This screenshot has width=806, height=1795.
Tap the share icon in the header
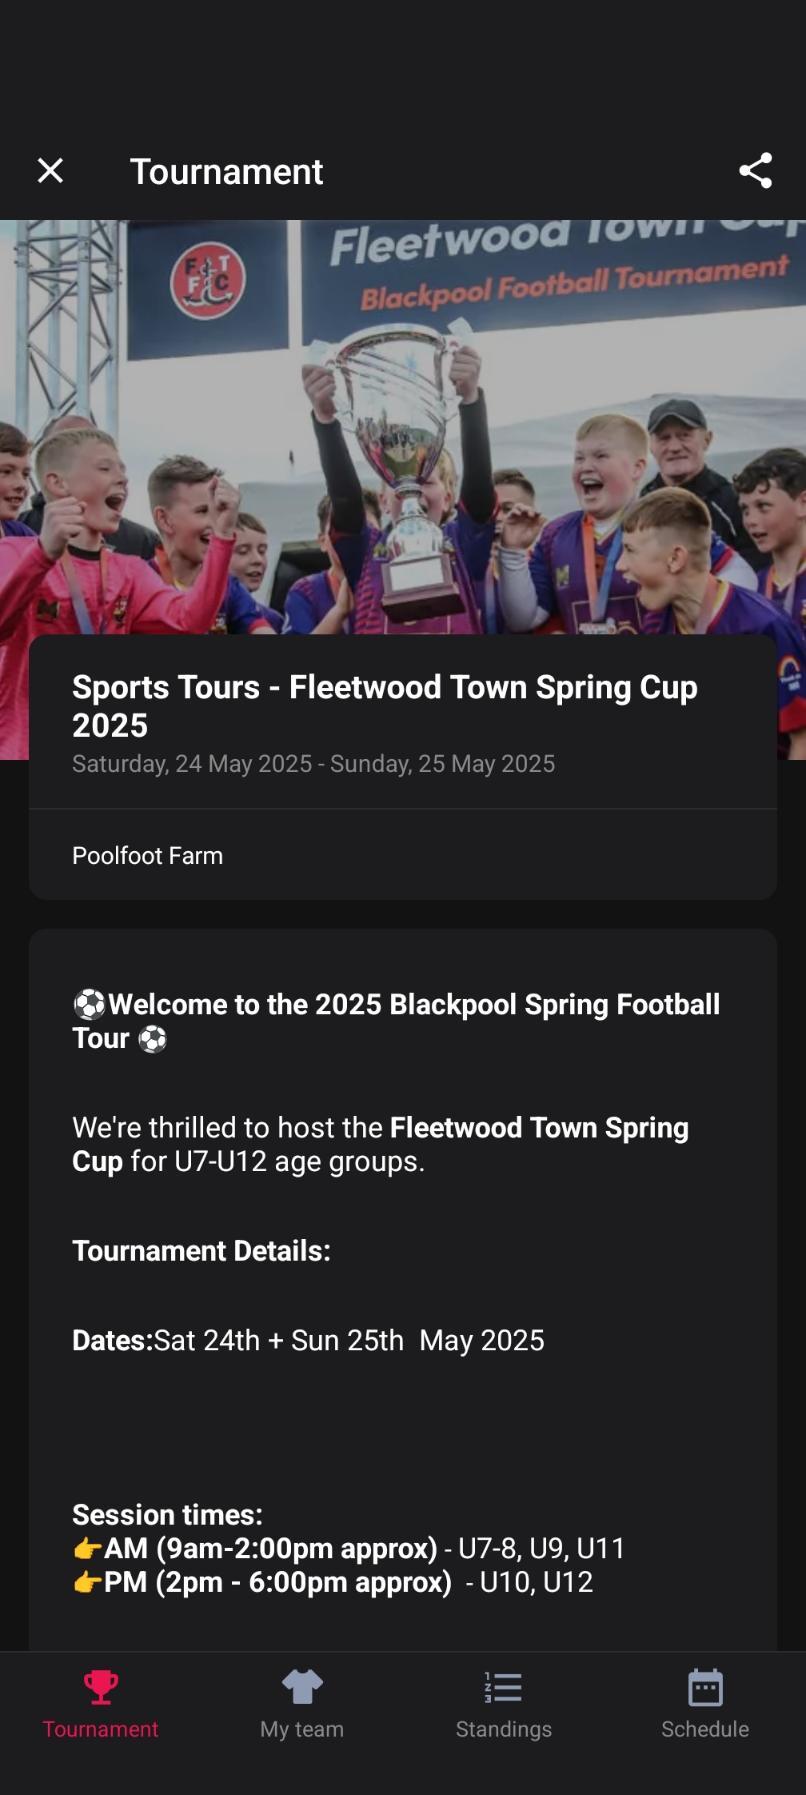point(755,171)
